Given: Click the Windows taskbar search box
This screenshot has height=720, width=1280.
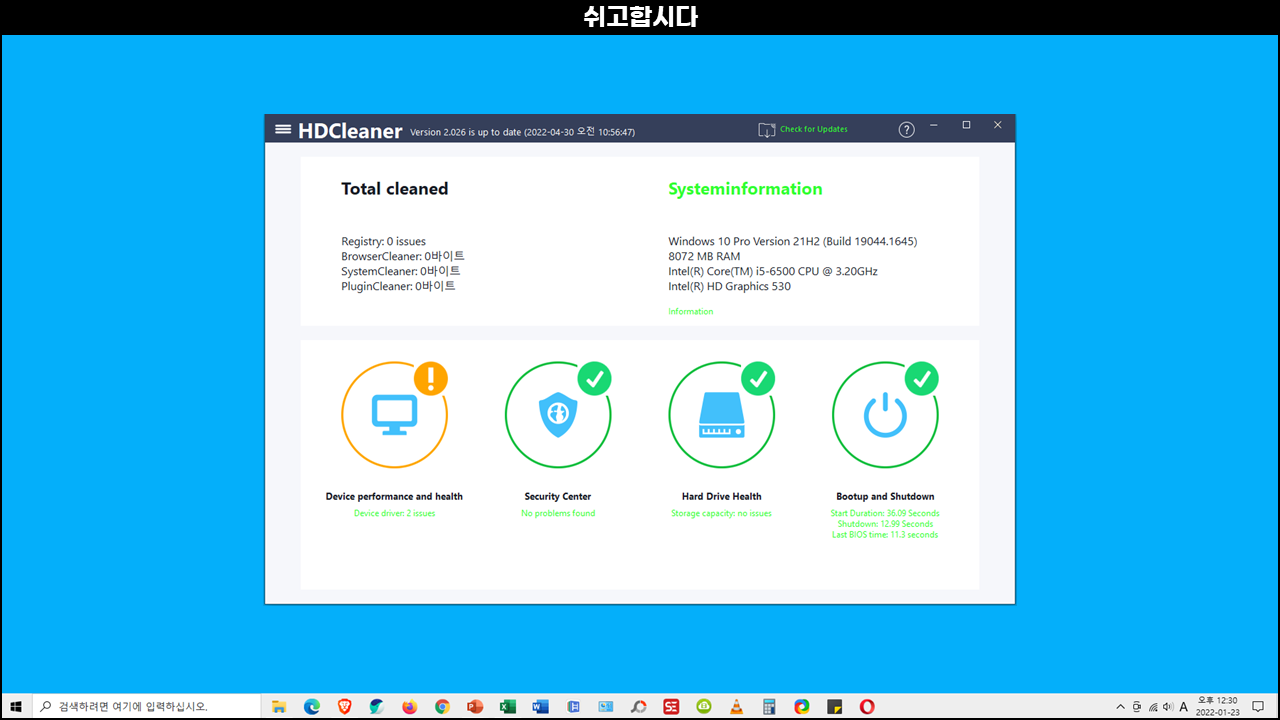Looking at the screenshot, I should point(147,706).
